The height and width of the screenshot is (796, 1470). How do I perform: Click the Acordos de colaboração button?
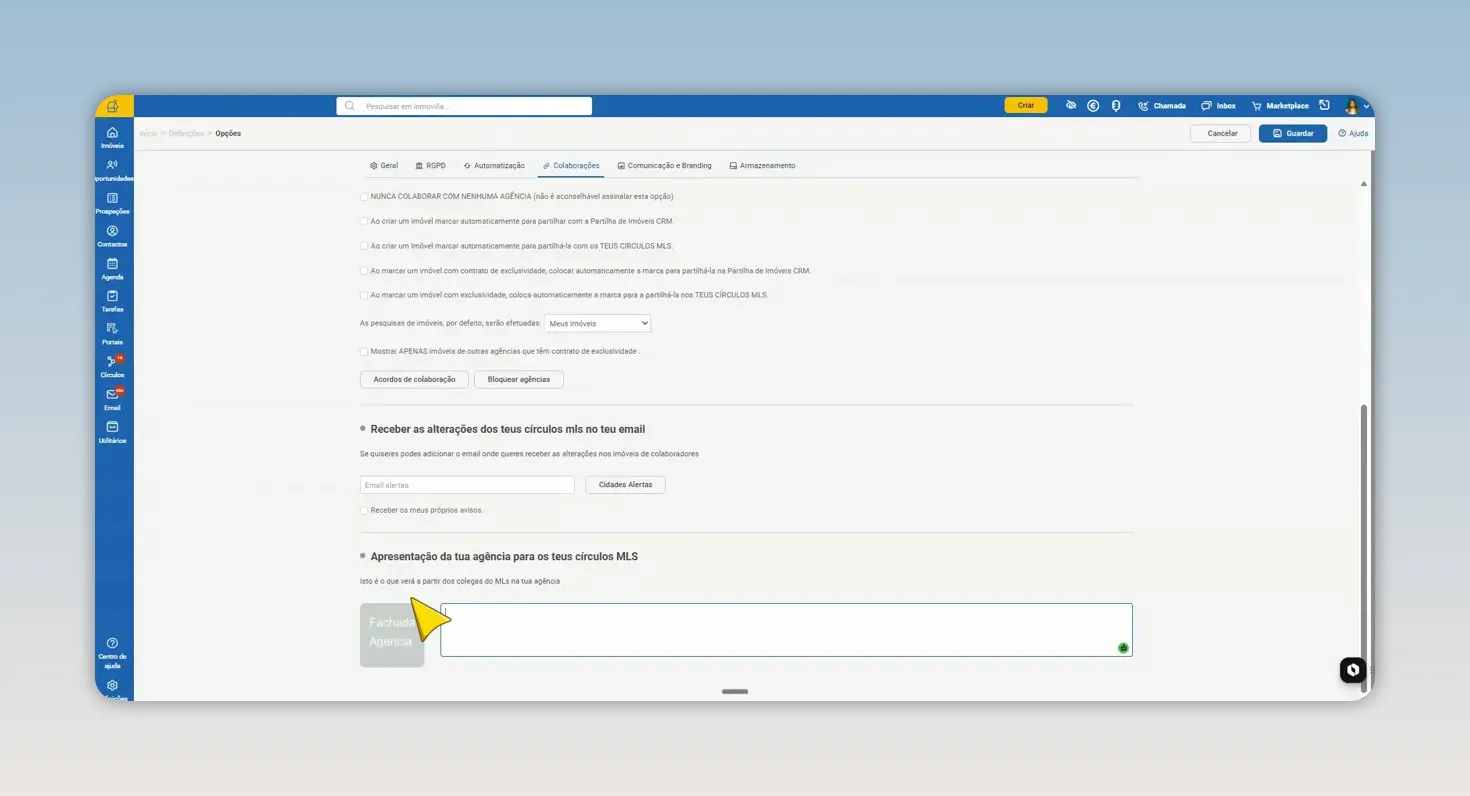414,380
